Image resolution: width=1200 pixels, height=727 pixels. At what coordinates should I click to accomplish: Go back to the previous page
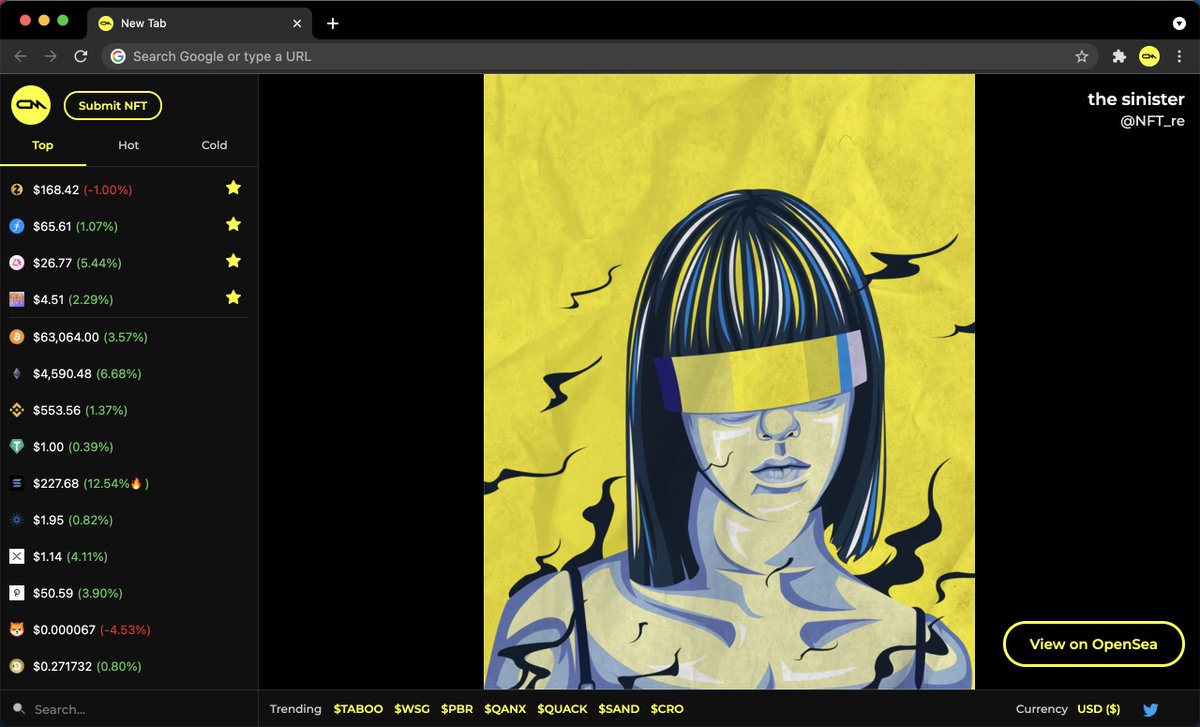(x=21, y=57)
